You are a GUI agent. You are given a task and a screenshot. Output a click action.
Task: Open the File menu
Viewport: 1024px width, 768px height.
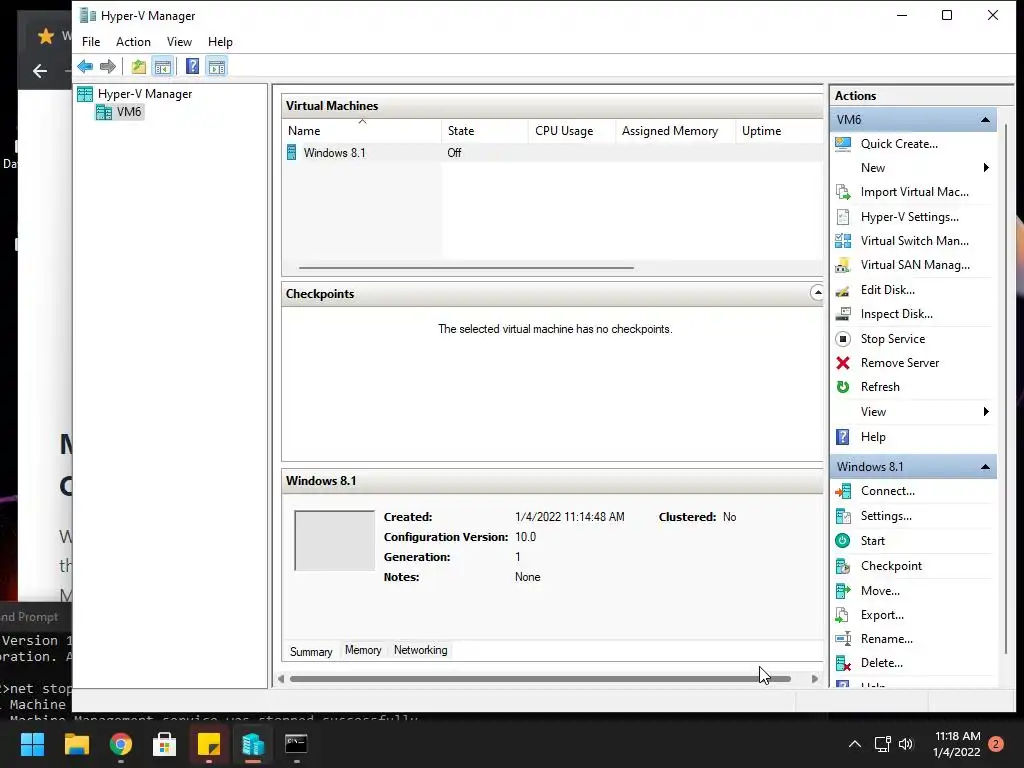click(91, 42)
